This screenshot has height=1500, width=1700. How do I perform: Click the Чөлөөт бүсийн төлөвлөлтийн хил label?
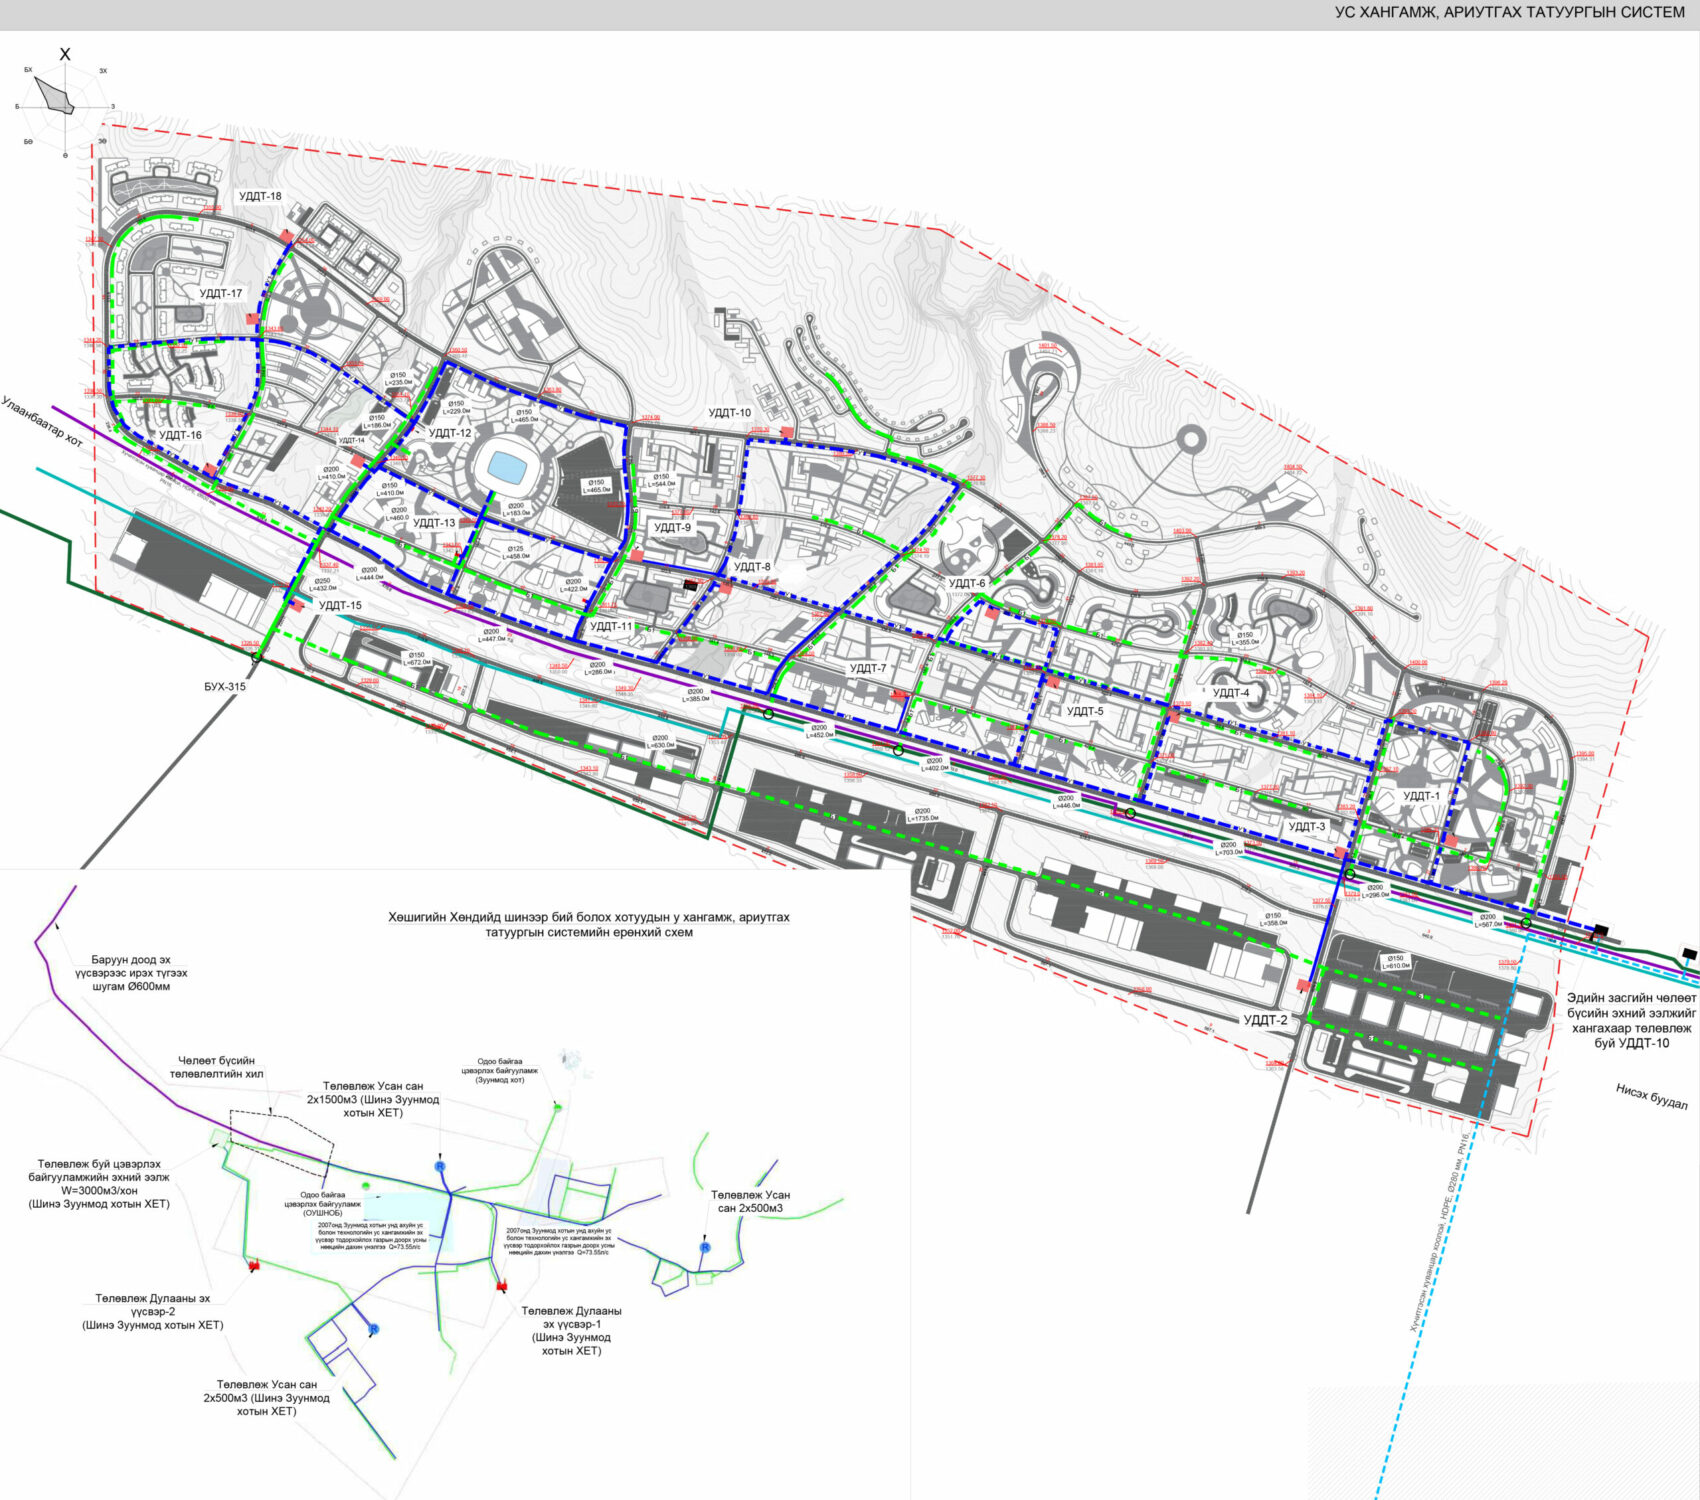coord(216,1067)
